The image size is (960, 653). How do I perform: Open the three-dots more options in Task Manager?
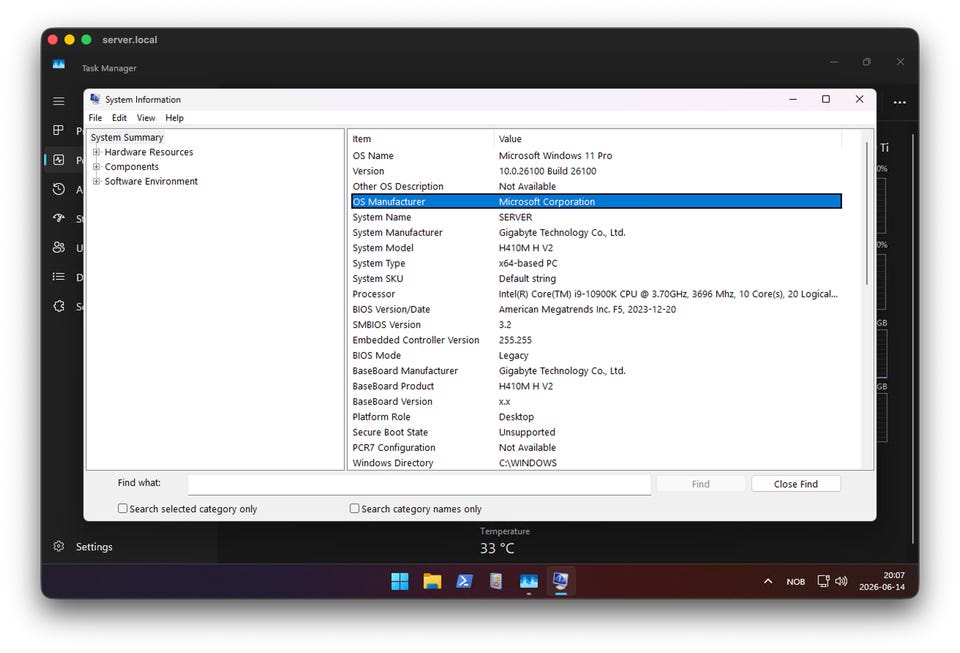coord(899,102)
